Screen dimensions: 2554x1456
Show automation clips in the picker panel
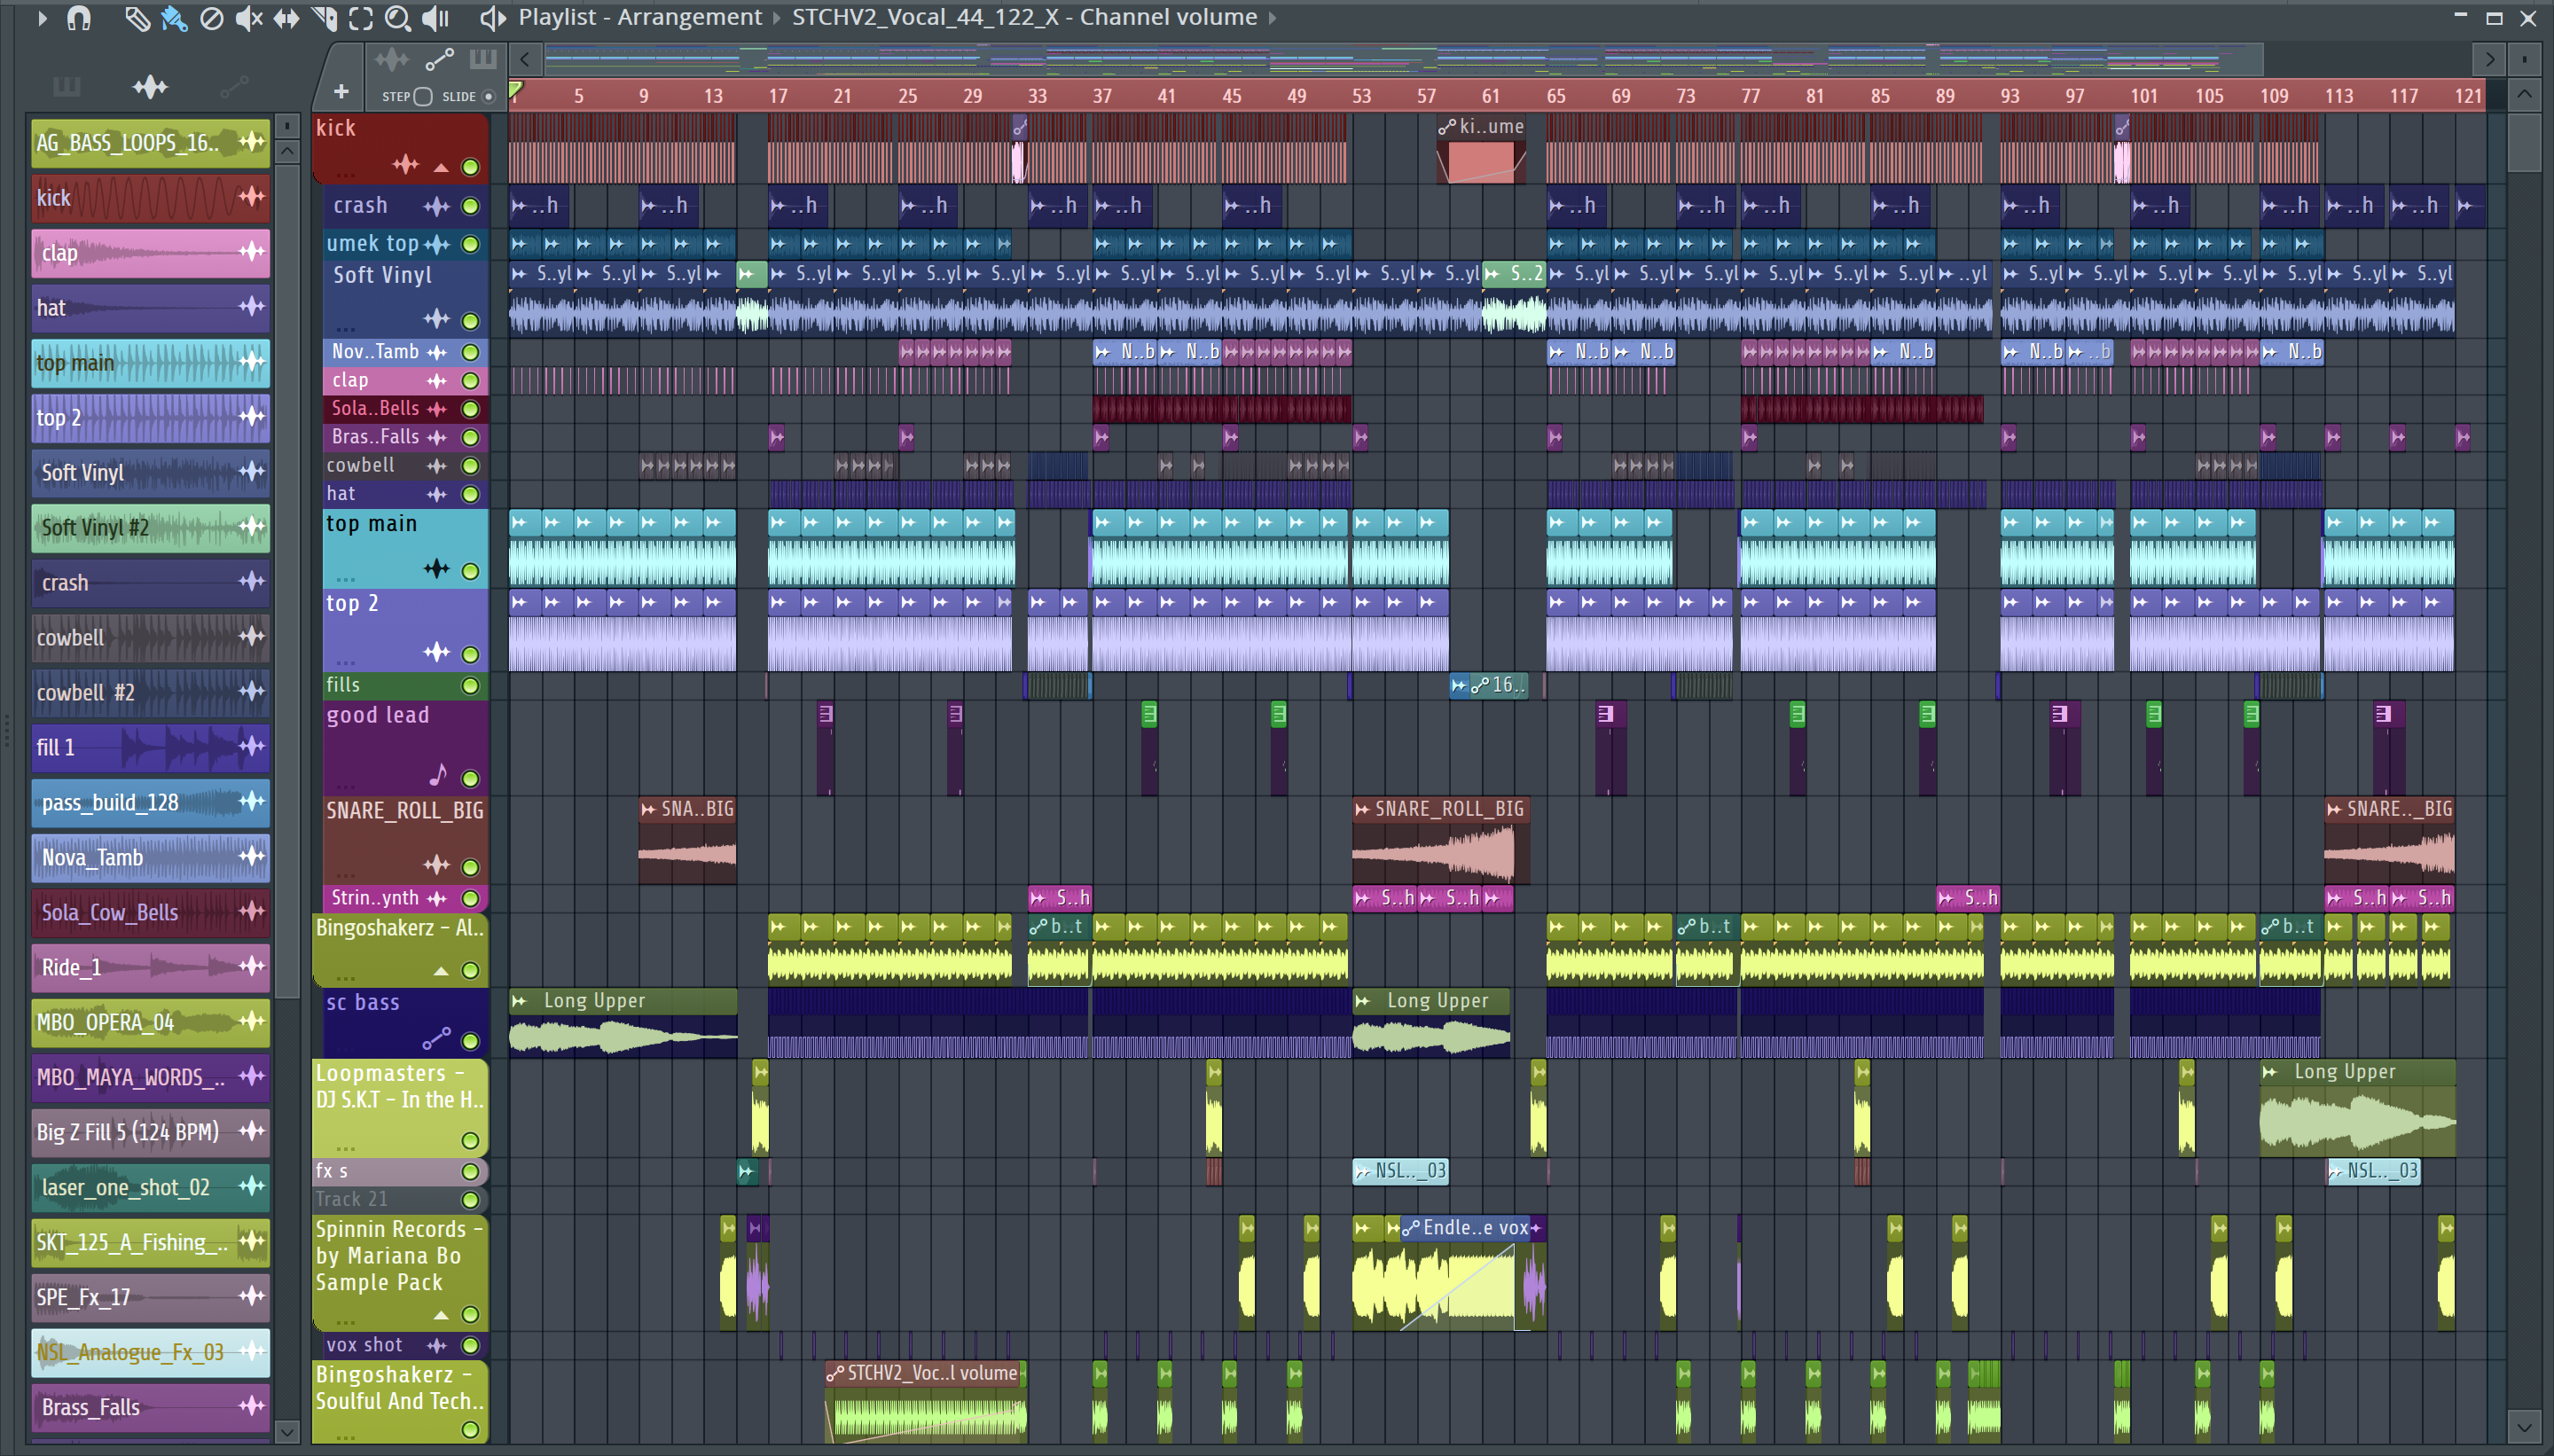pyautogui.click(x=234, y=87)
